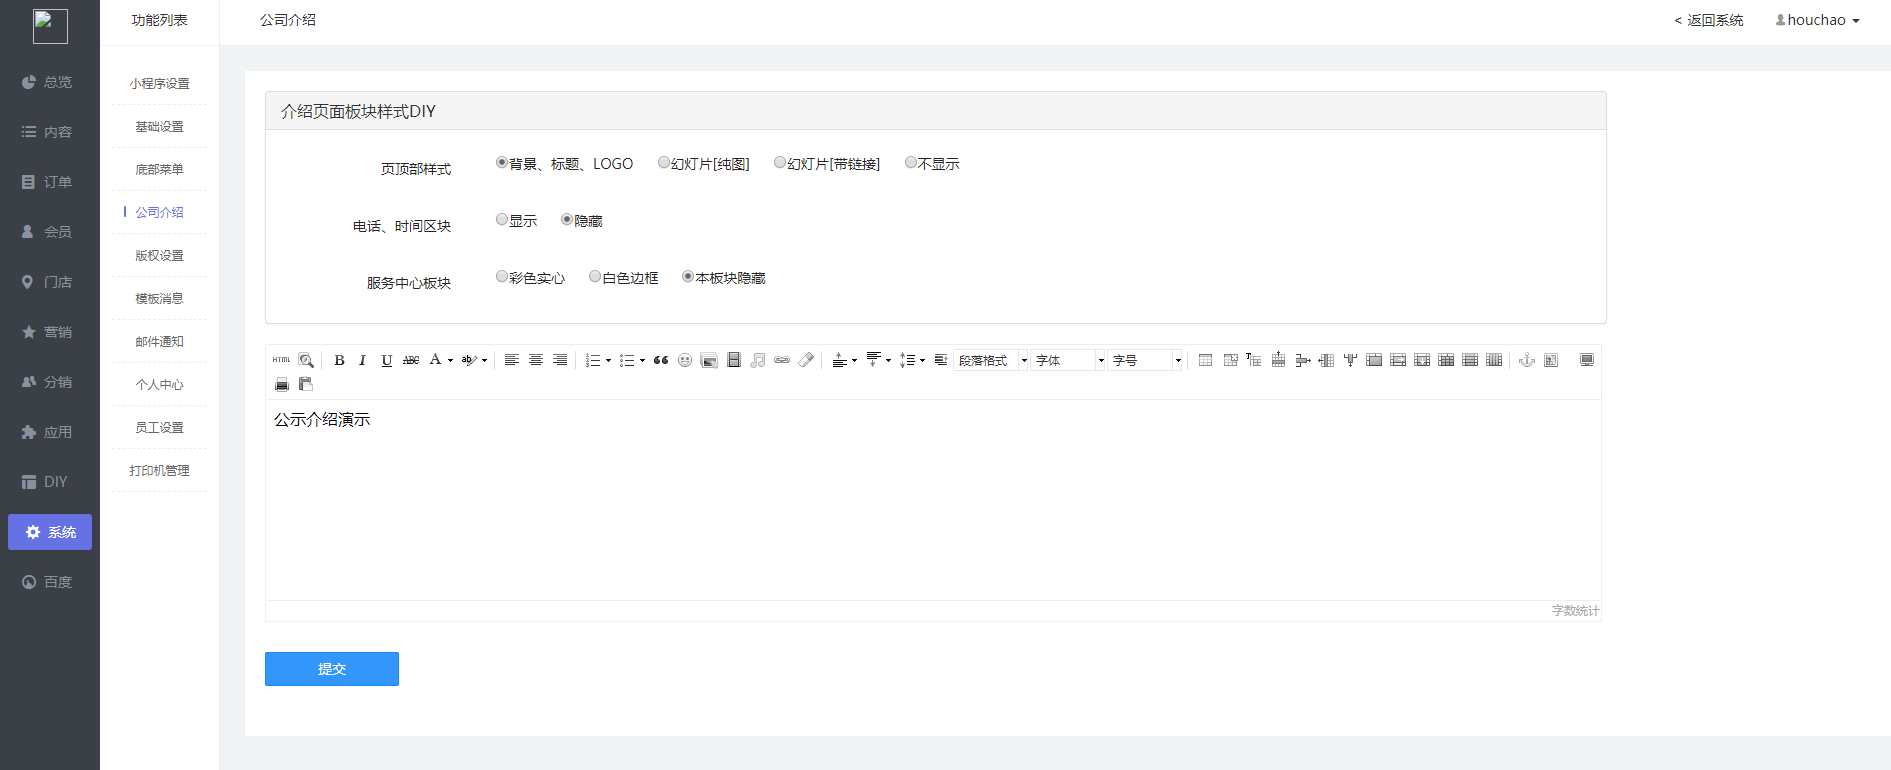Expand line height options
The image size is (1891, 770).
click(x=922, y=360)
